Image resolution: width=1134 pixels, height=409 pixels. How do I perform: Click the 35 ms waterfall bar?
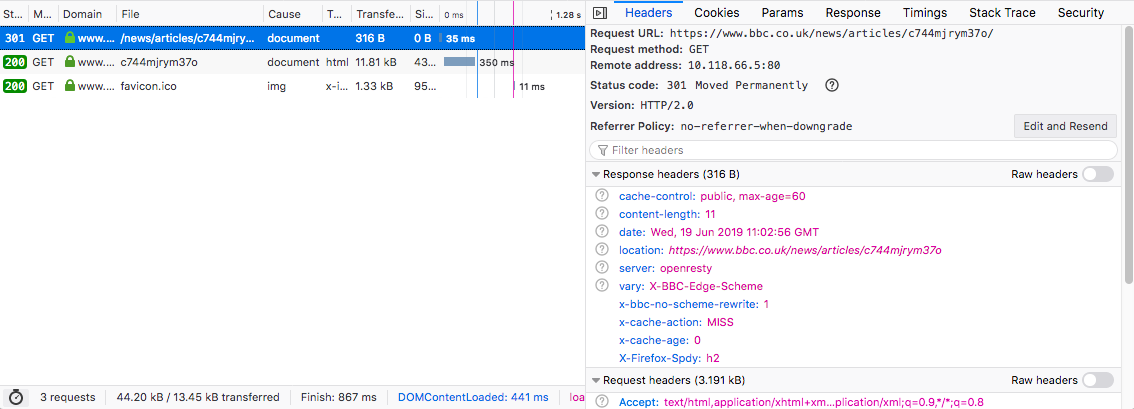[x=441, y=38]
